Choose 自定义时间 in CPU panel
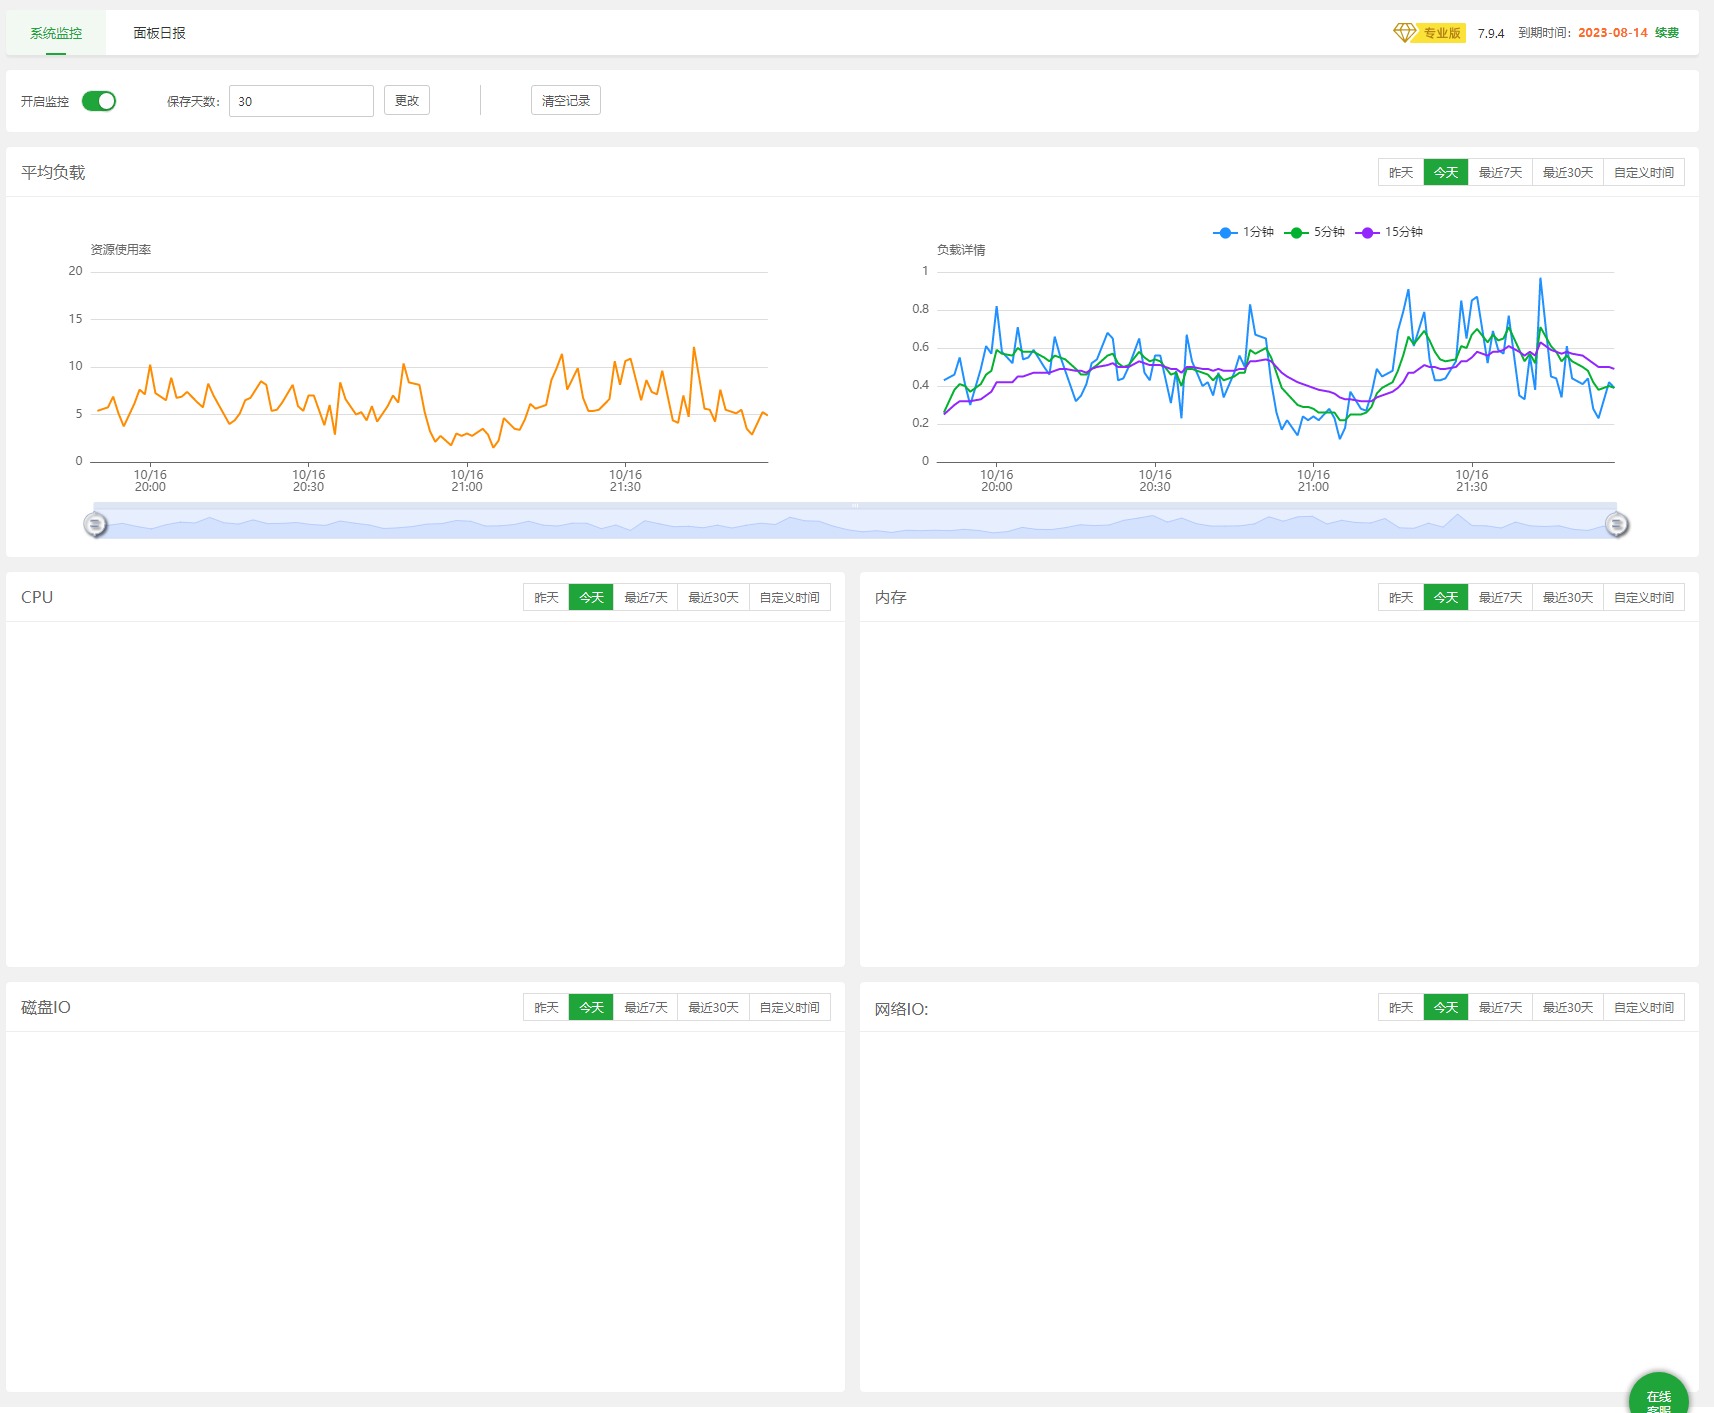 (789, 598)
